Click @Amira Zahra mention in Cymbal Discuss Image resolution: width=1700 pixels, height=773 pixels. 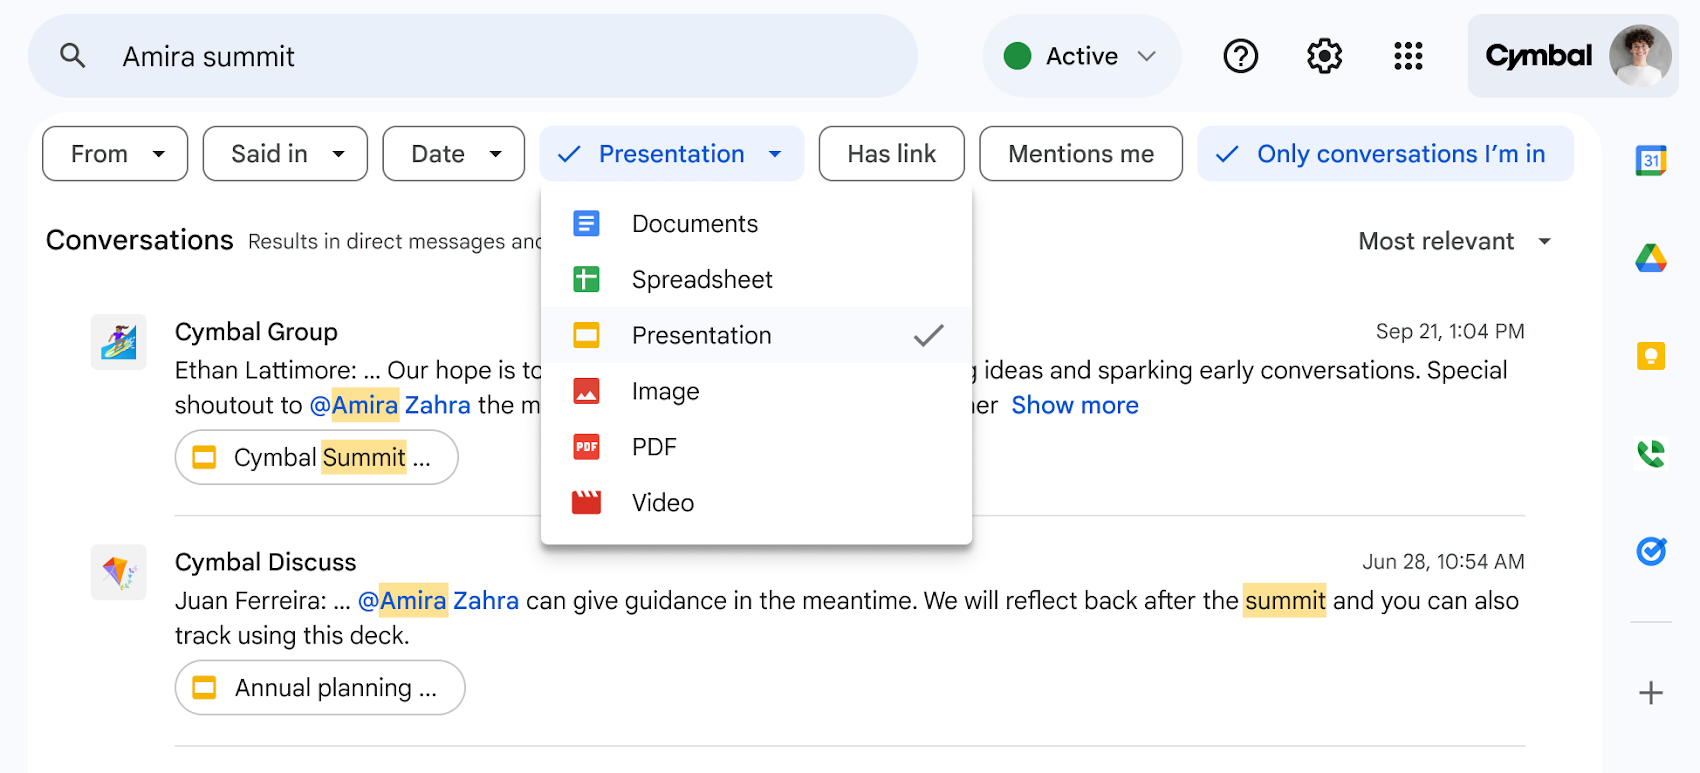point(438,600)
